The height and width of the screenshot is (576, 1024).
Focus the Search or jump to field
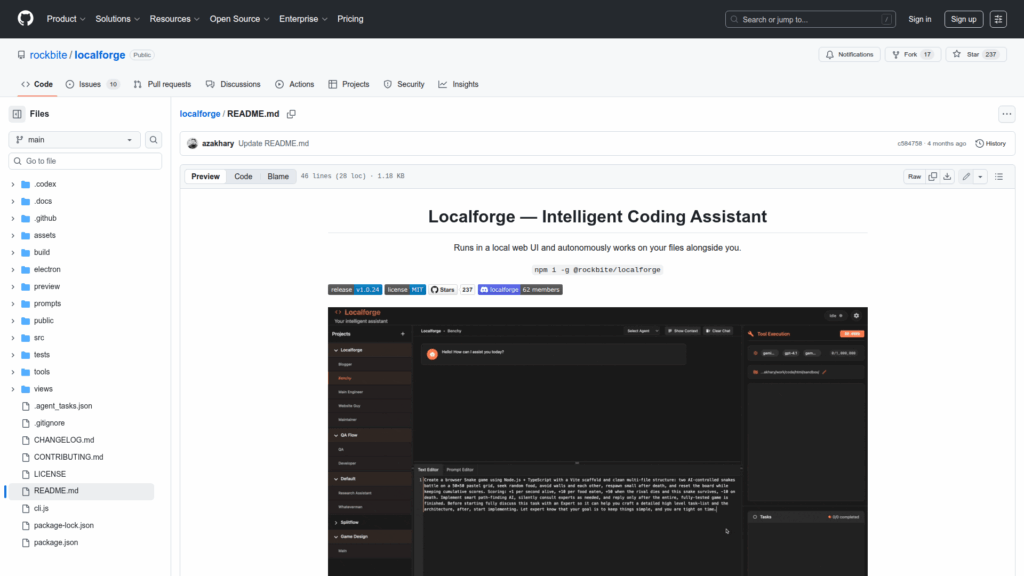[x=810, y=19]
